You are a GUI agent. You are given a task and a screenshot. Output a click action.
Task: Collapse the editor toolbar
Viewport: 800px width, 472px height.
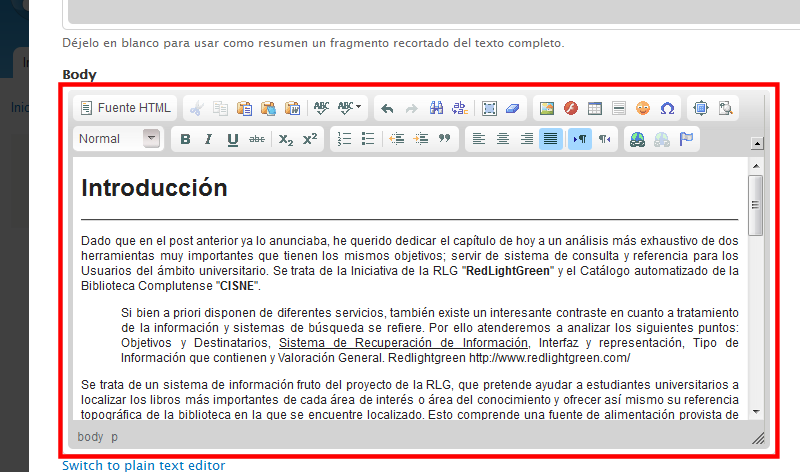(x=757, y=143)
